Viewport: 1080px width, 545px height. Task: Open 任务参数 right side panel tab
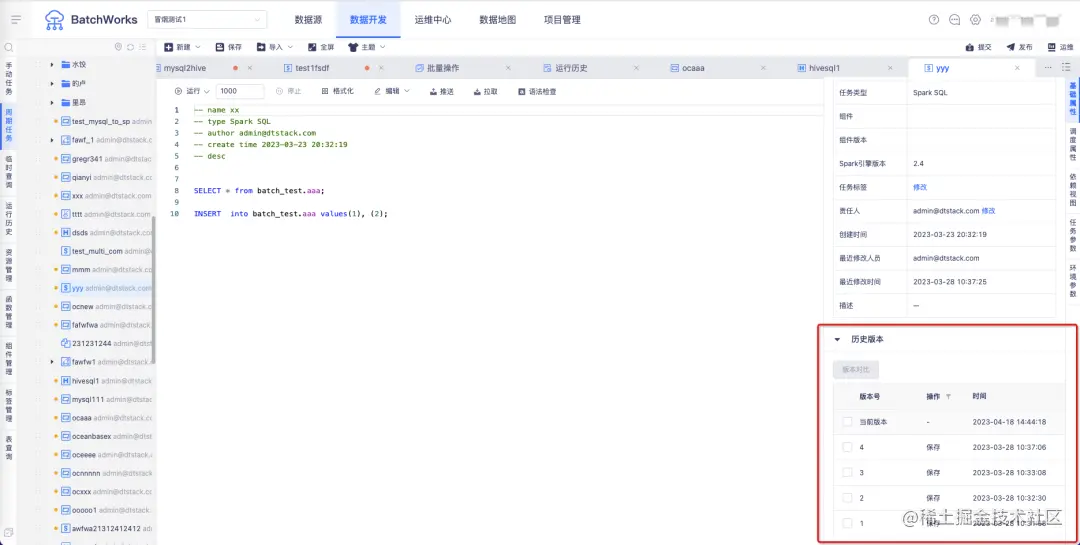1072,235
